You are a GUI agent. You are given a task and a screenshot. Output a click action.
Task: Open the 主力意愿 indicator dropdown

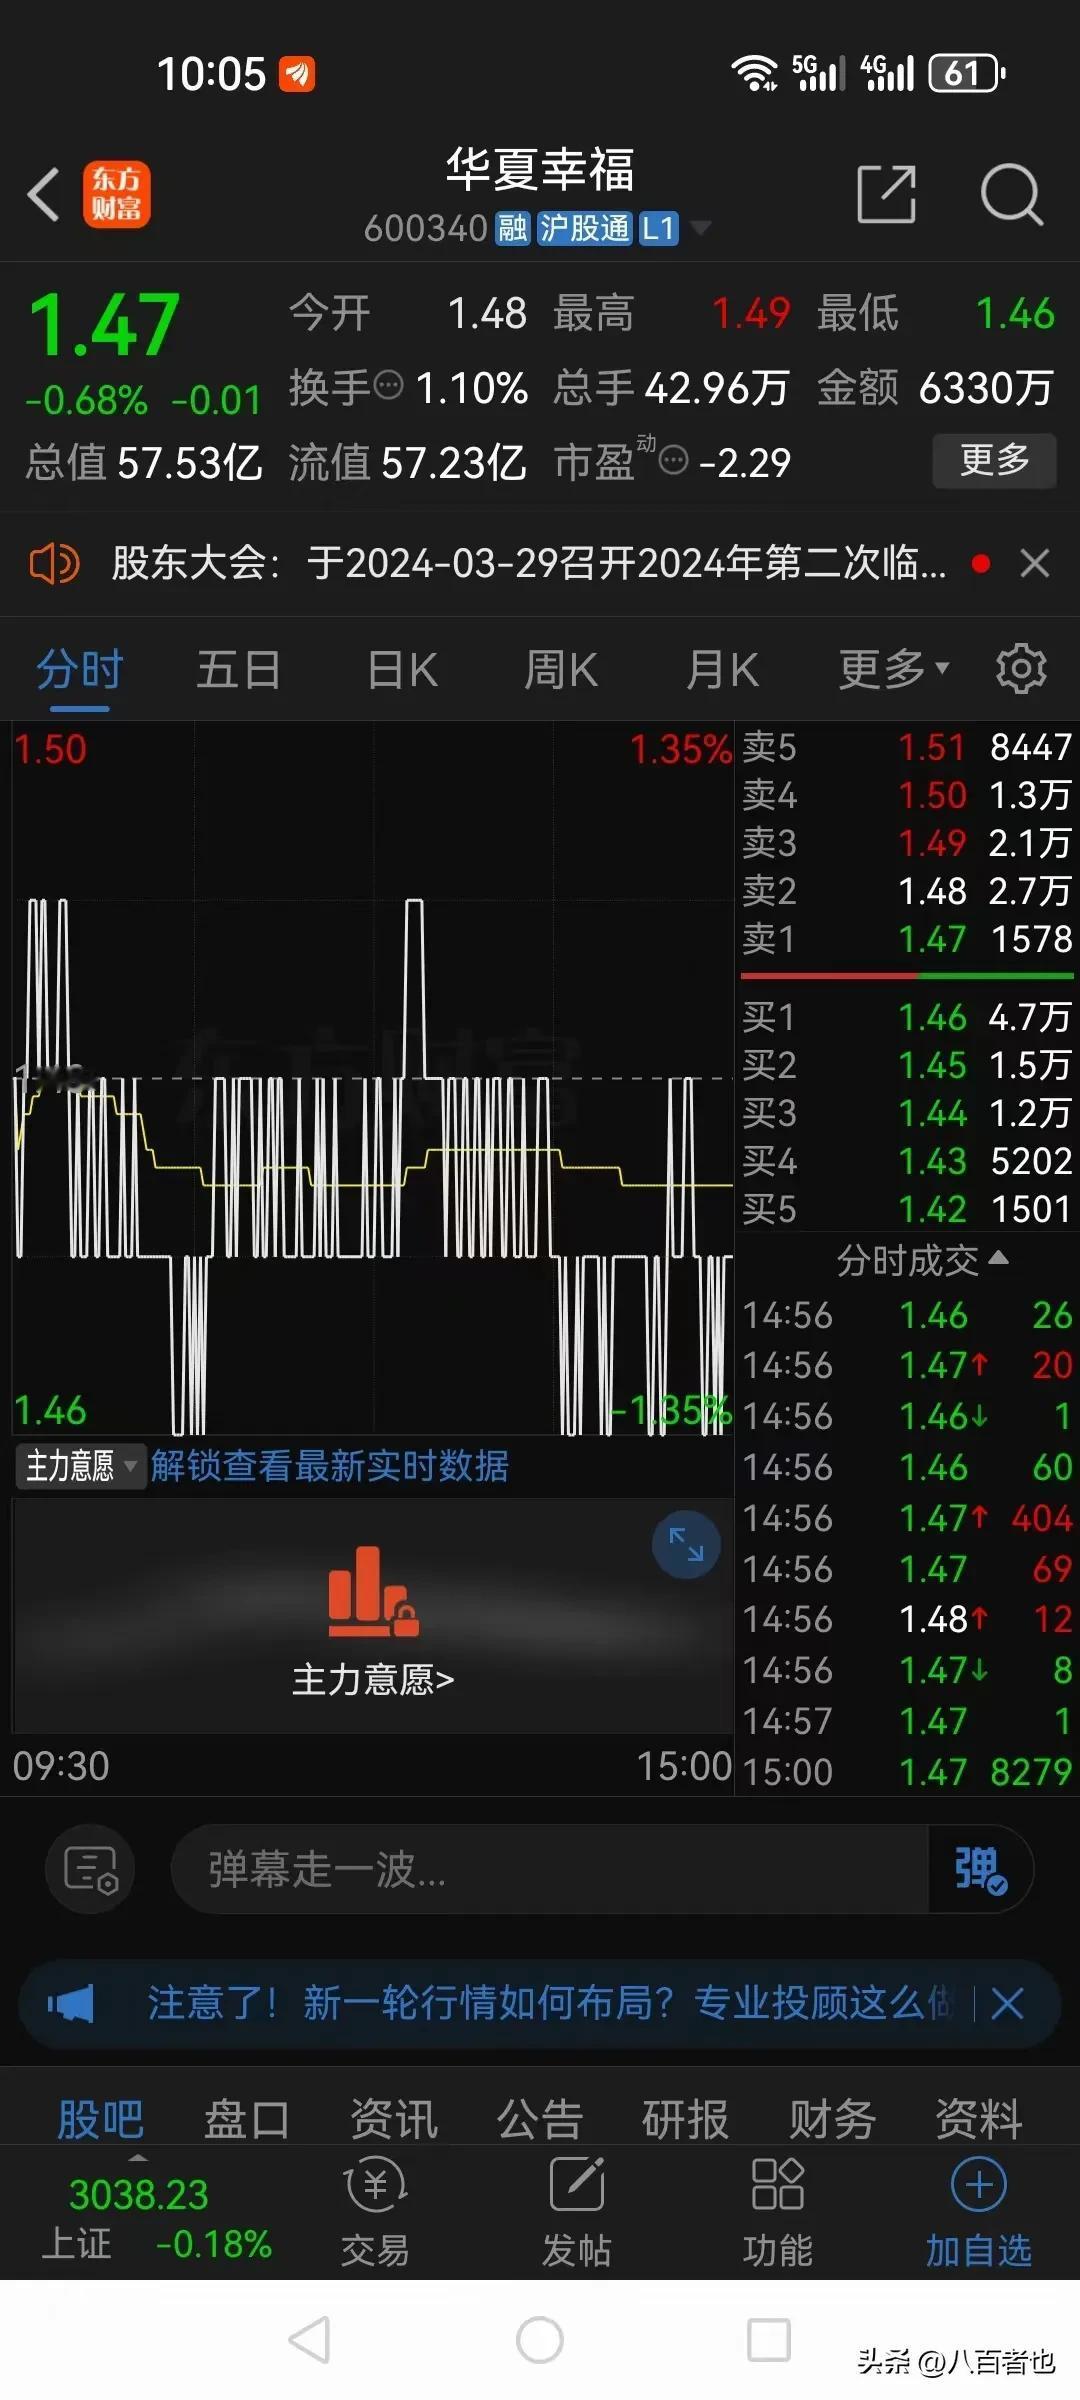(80, 1466)
